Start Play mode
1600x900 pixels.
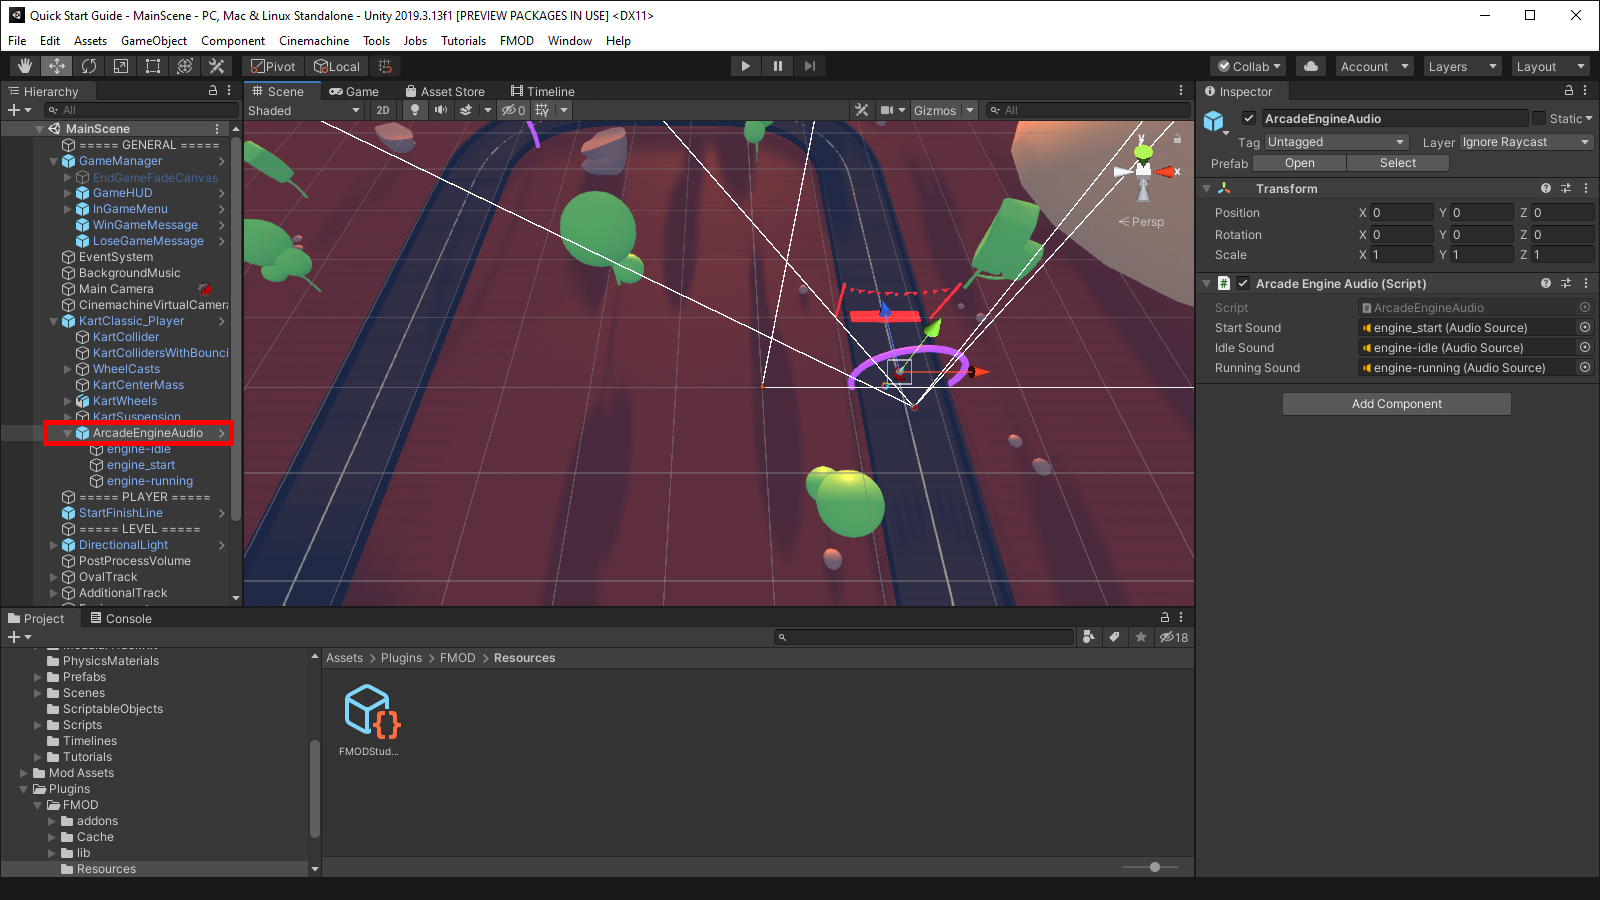coord(745,66)
